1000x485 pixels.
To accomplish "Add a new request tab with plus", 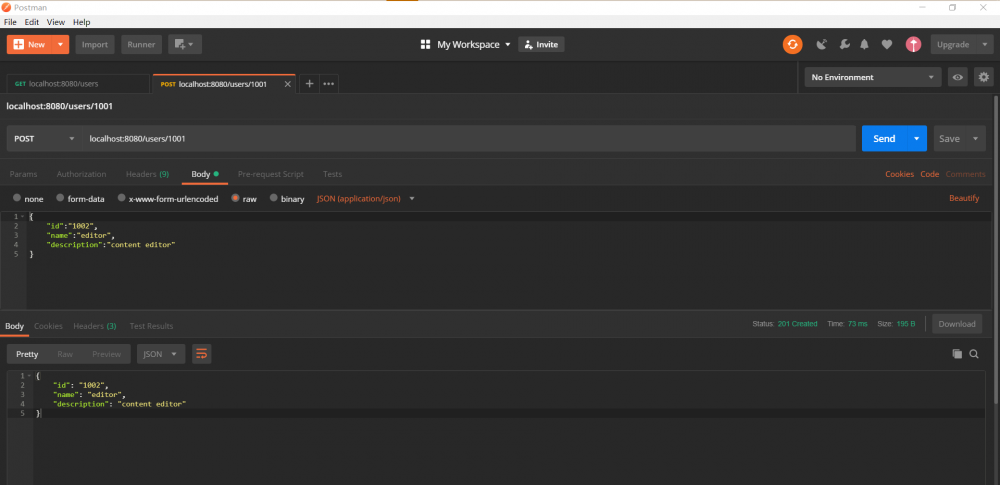I will (309, 84).
